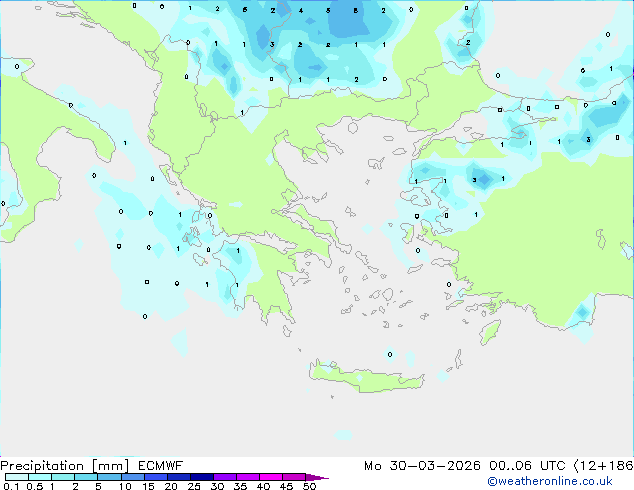The width and height of the screenshot is (634, 490).
Task: Click the '00..06 UTC' time range text
Action: (527, 466)
